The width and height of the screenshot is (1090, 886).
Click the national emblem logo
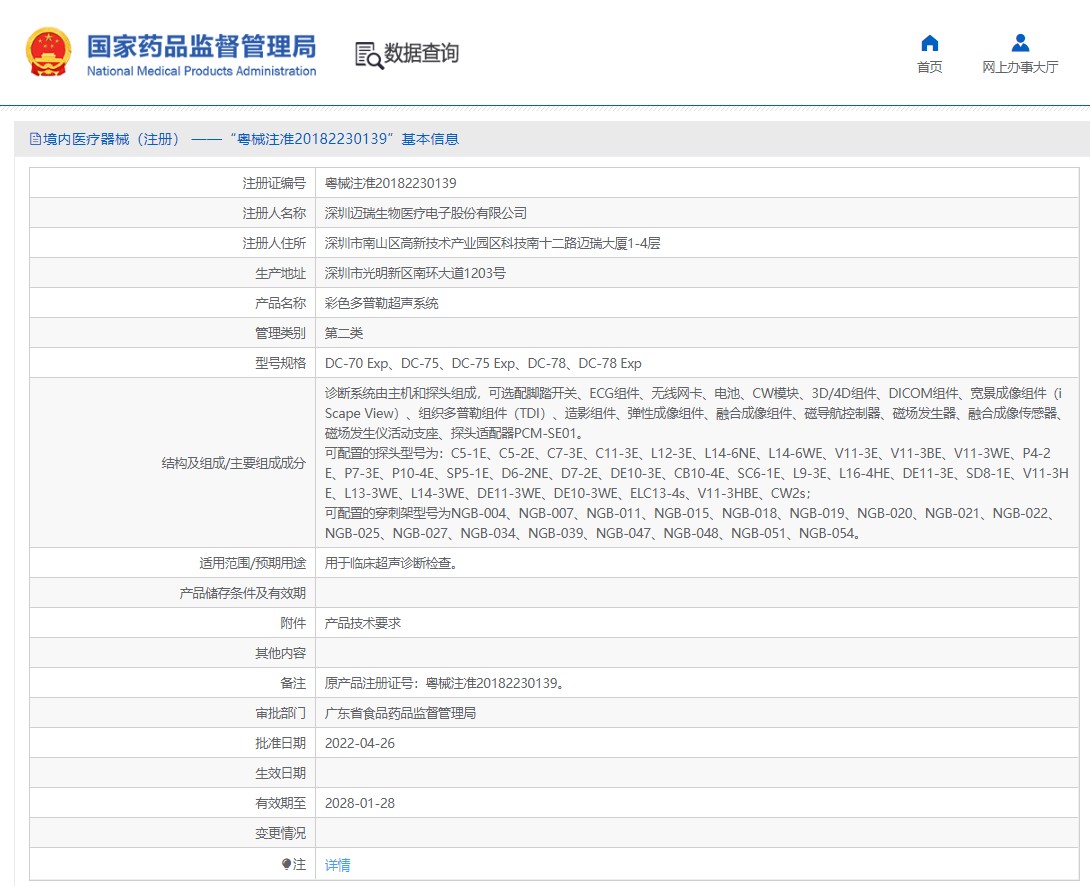pos(48,52)
